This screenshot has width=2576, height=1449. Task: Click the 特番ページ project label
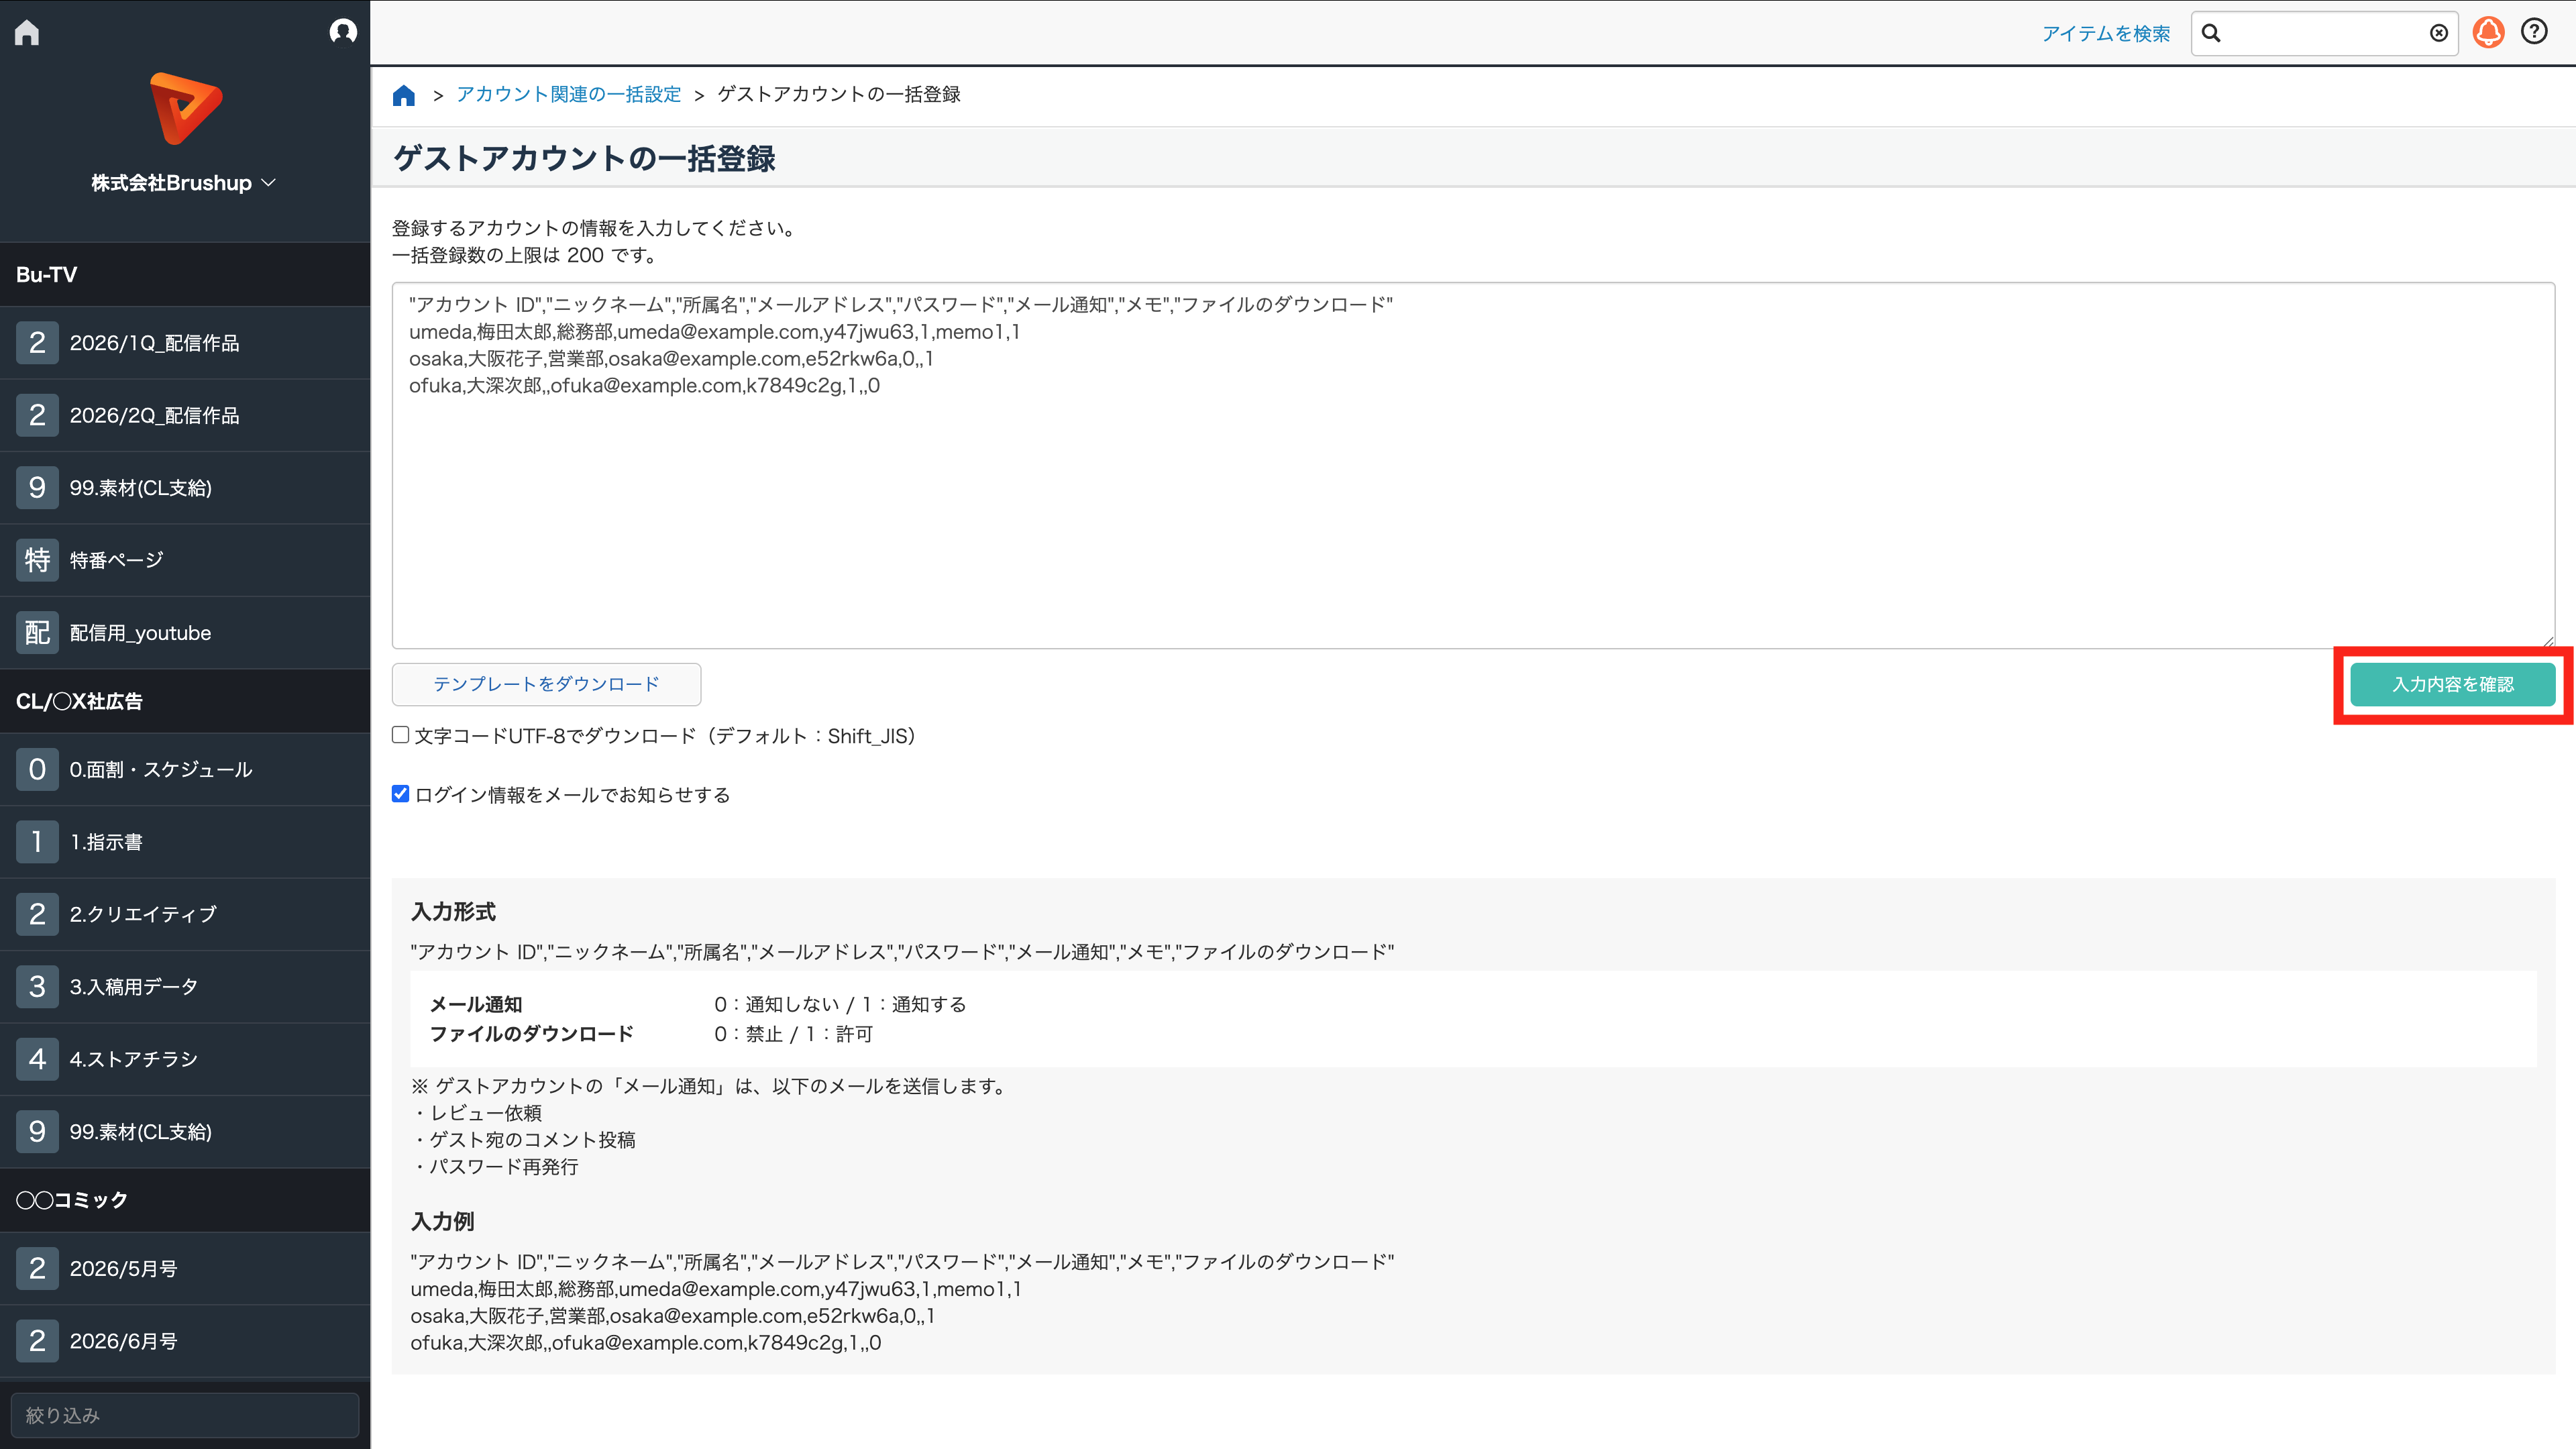[x=116, y=560]
